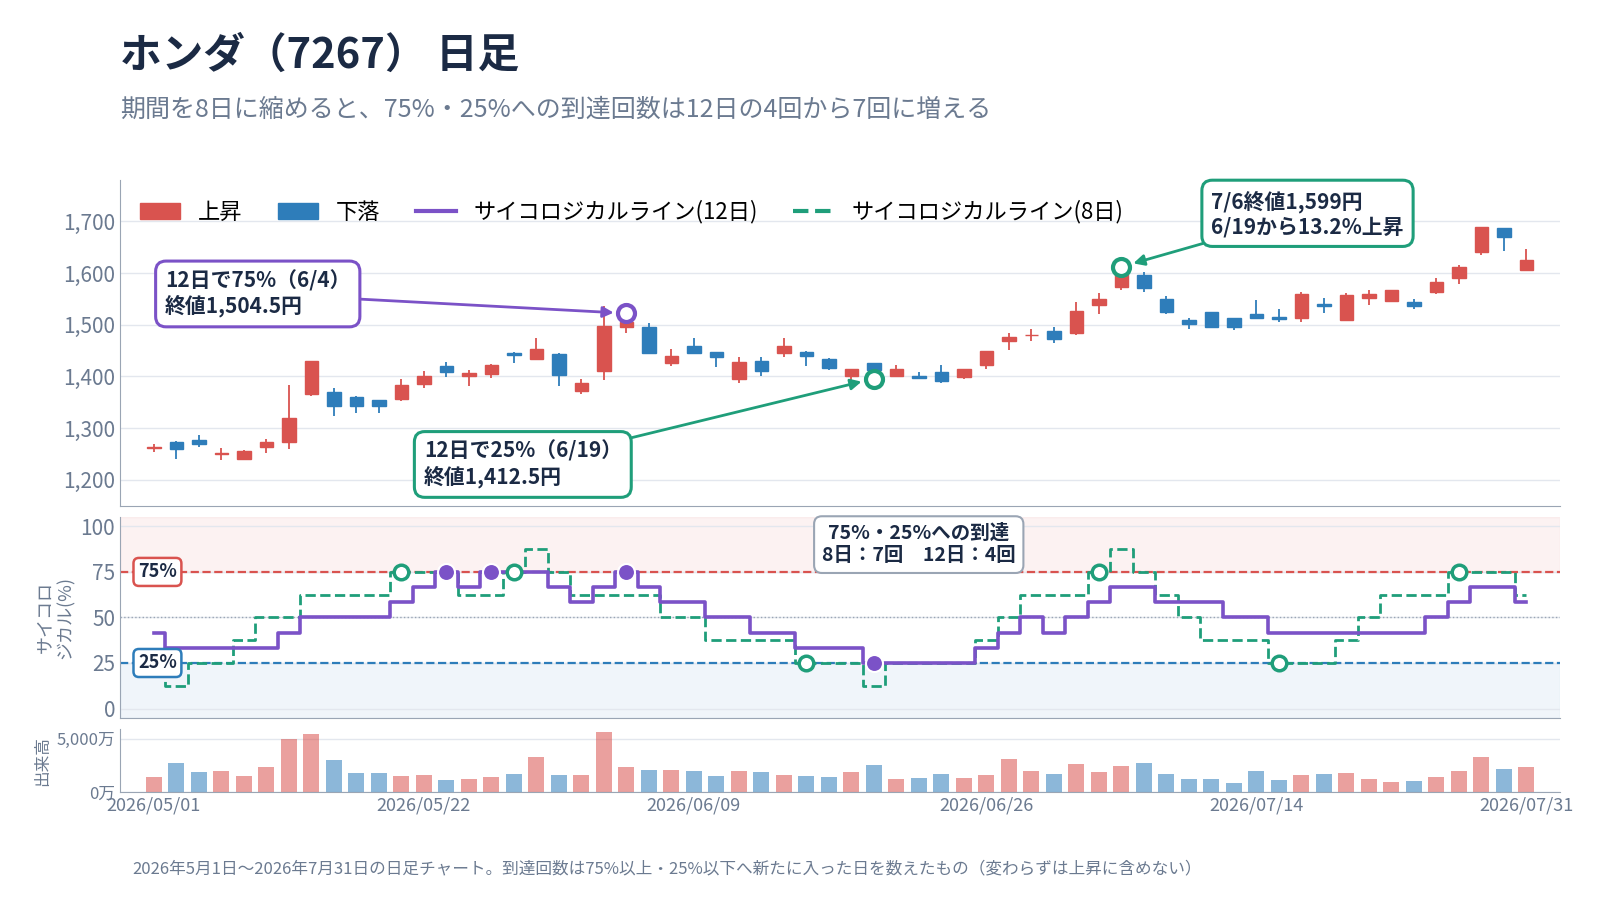Click the purple dot on the 25% line
This screenshot has height=900, width=1600.
[x=874, y=663]
